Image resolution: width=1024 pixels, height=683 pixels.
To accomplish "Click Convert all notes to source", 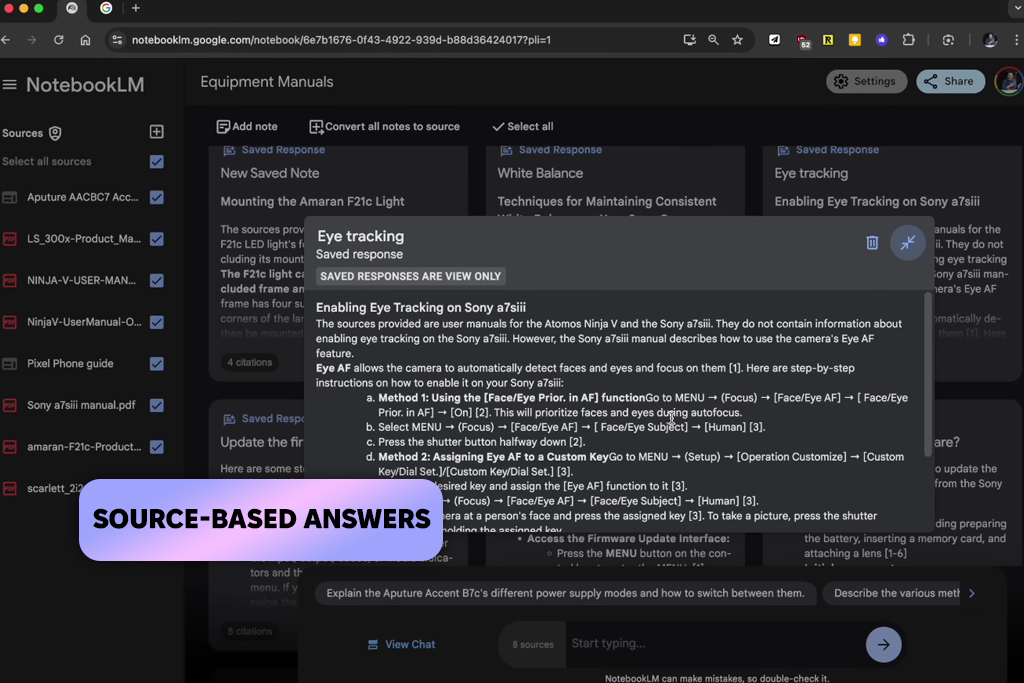I will point(384,127).
